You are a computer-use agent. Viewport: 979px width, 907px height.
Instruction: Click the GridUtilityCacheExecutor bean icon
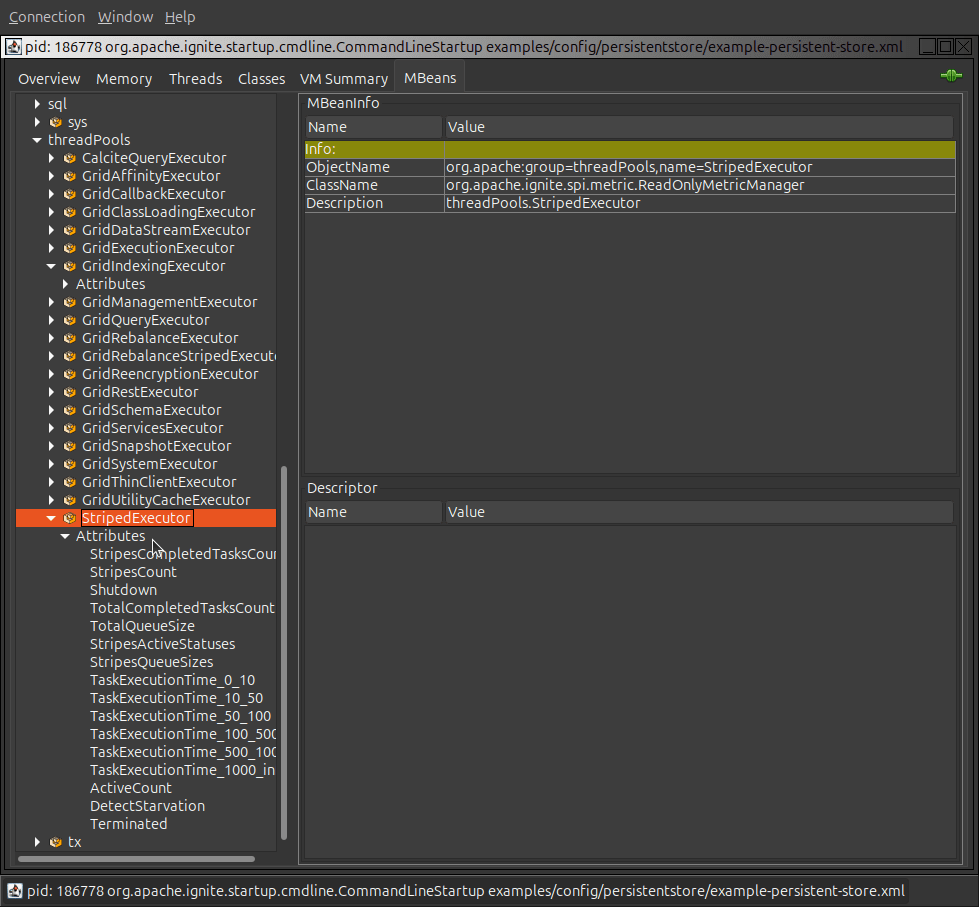pos(70,500)
